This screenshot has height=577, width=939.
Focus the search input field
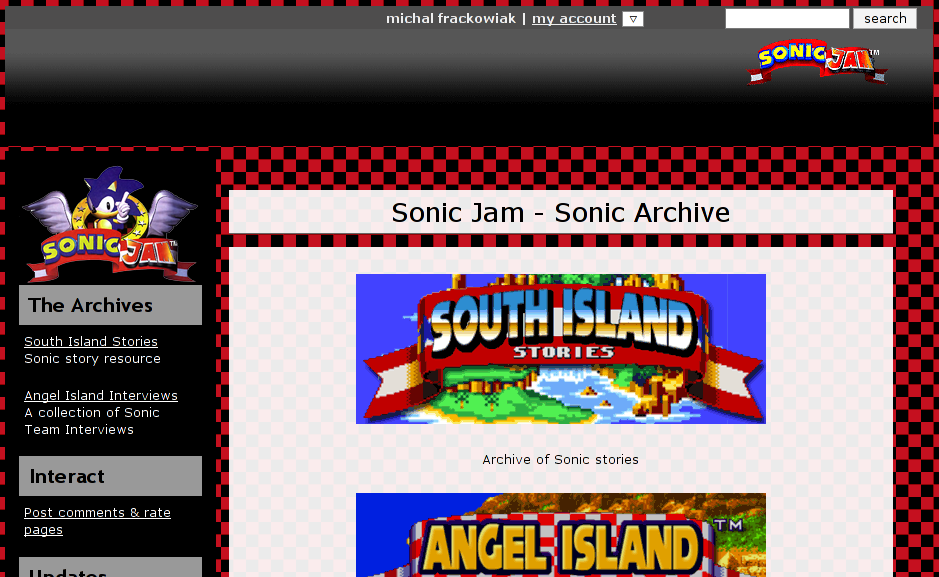click(x=787, y=19)
